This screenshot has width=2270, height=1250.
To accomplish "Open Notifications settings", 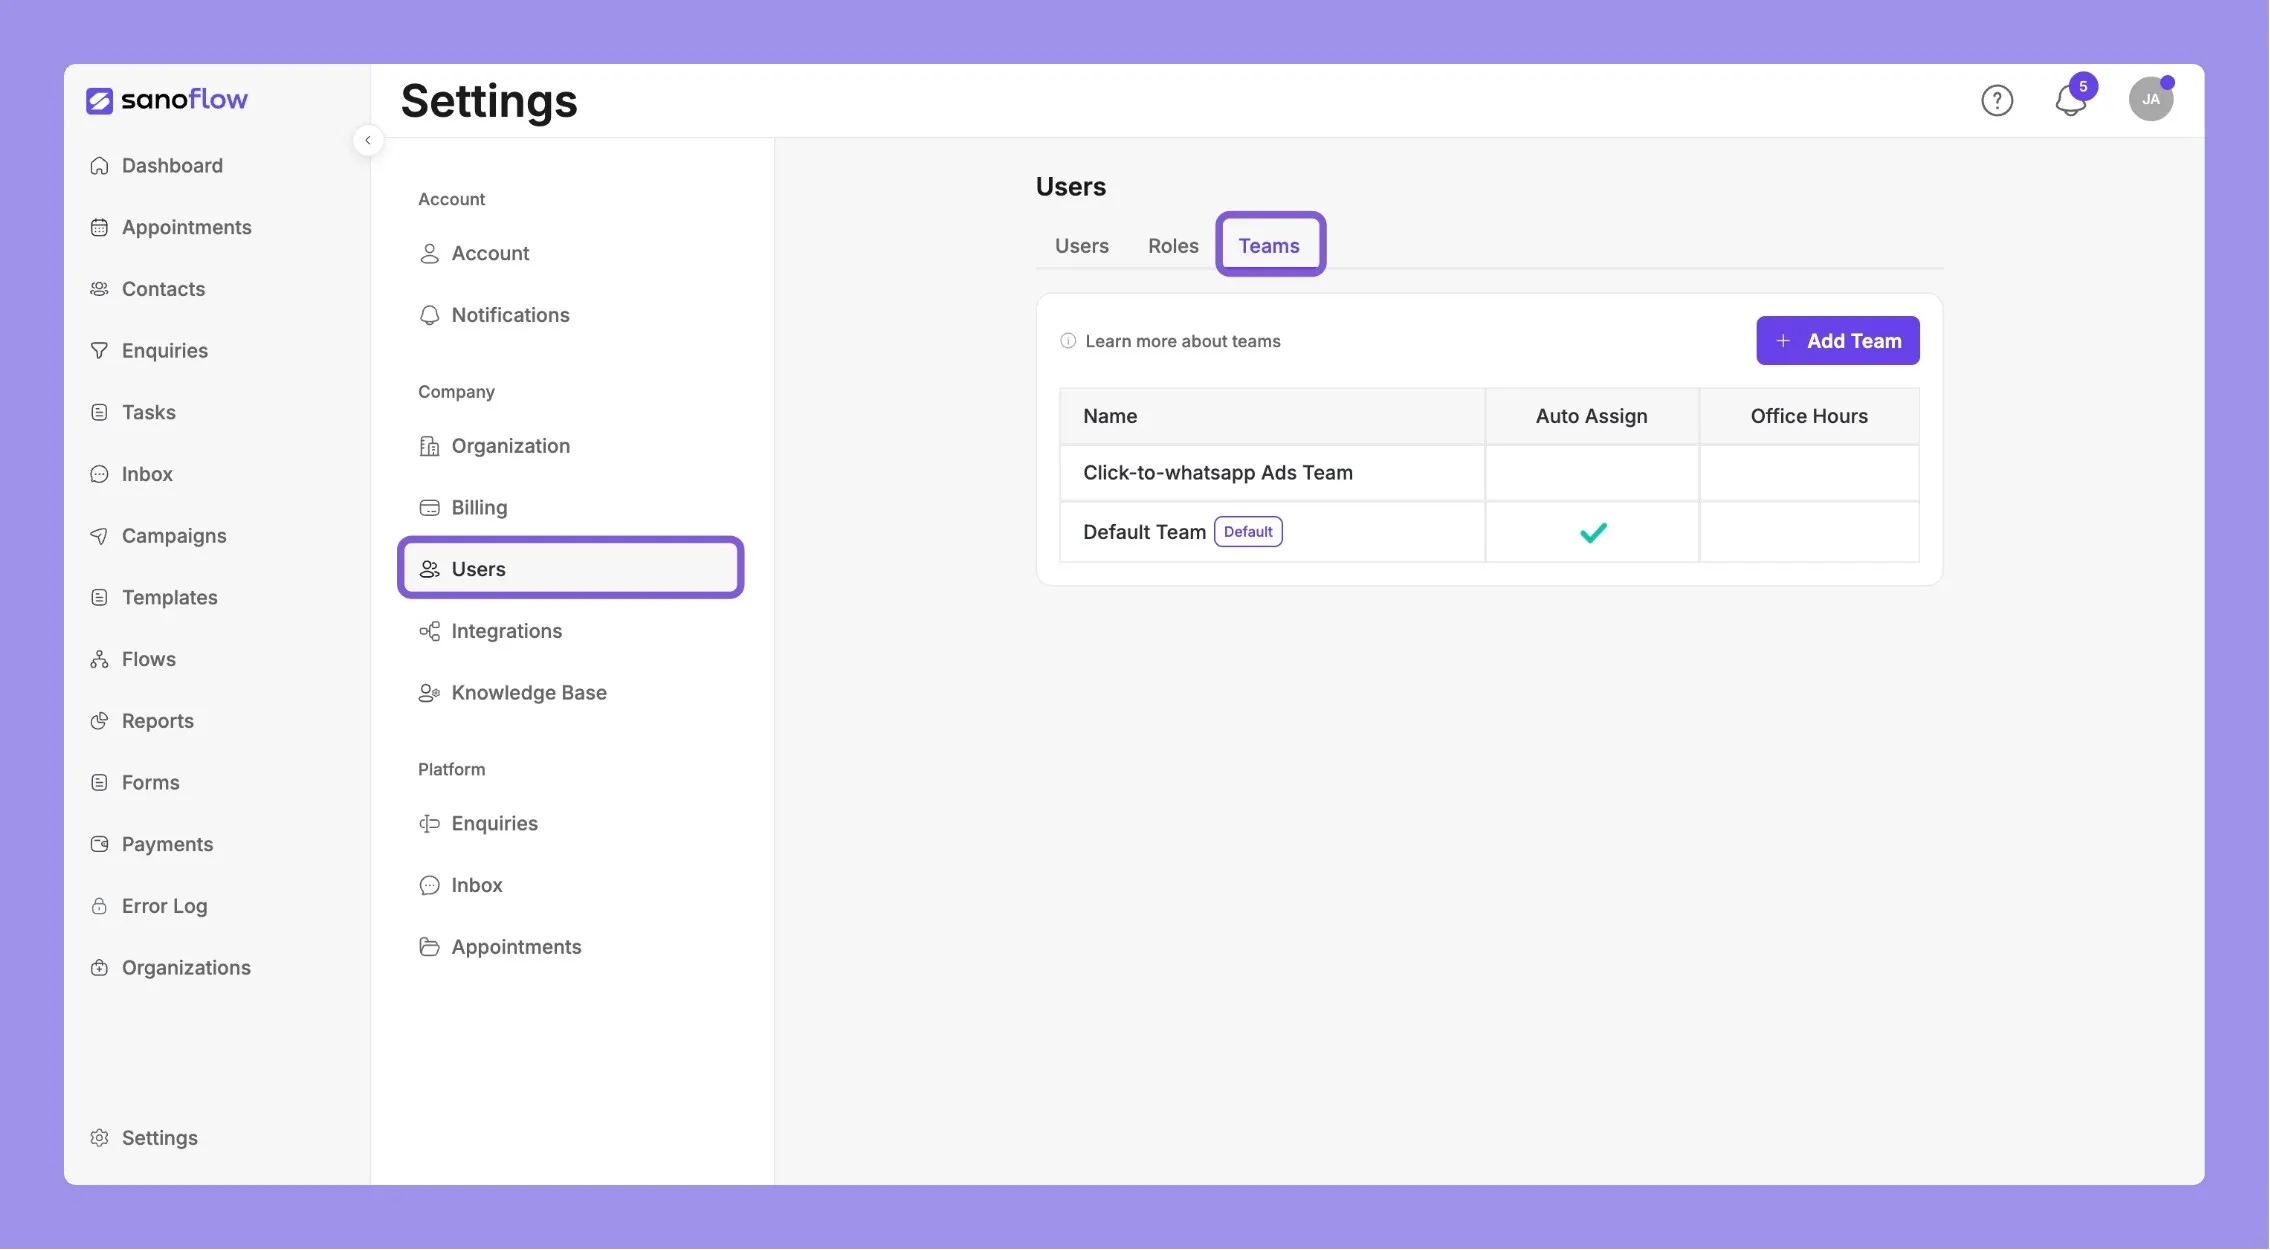I will tap(571, 315).
